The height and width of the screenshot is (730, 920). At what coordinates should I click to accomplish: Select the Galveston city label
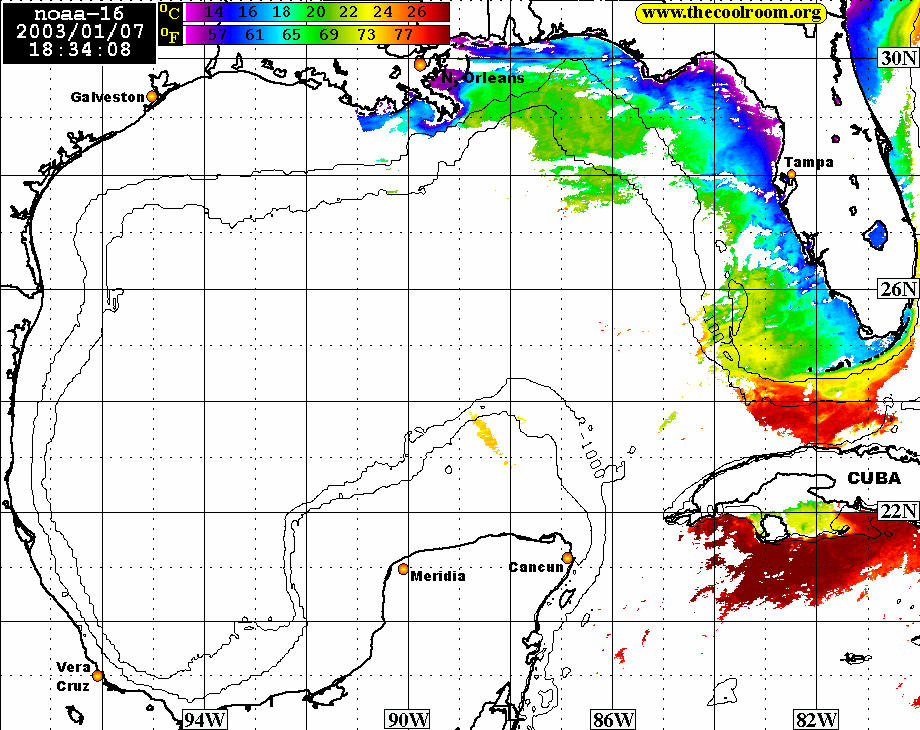pyautogui.click(x=107, y=97)
